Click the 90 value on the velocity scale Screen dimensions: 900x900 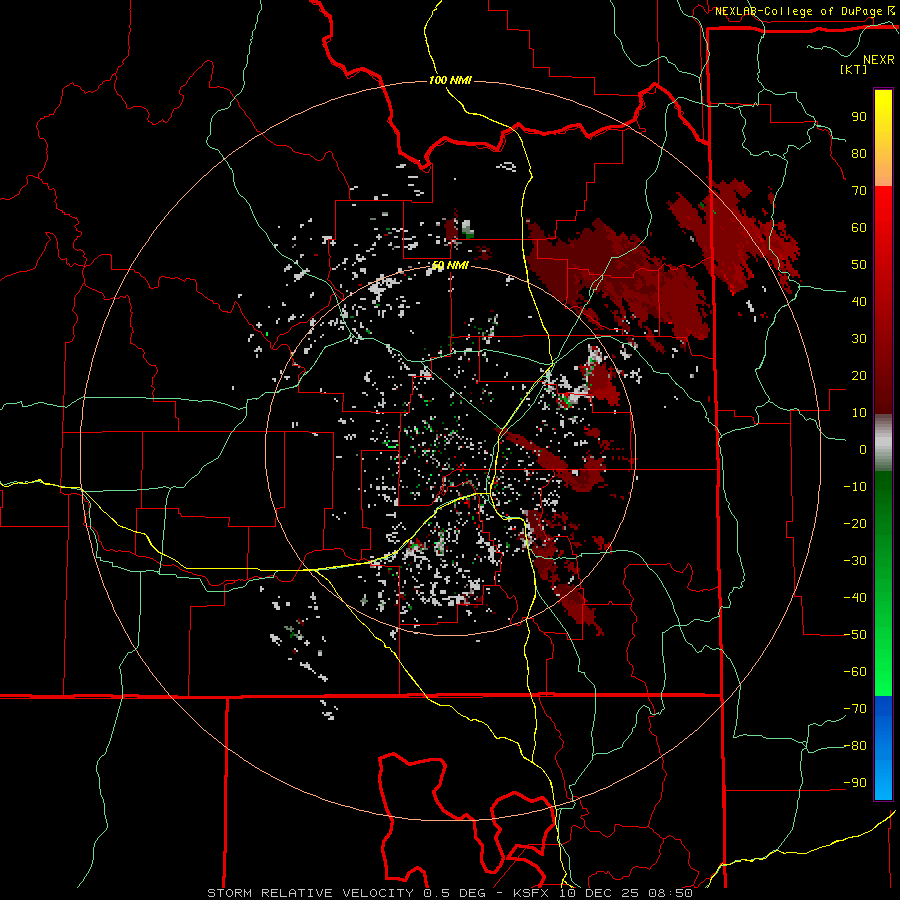click(x=859, y=117)
